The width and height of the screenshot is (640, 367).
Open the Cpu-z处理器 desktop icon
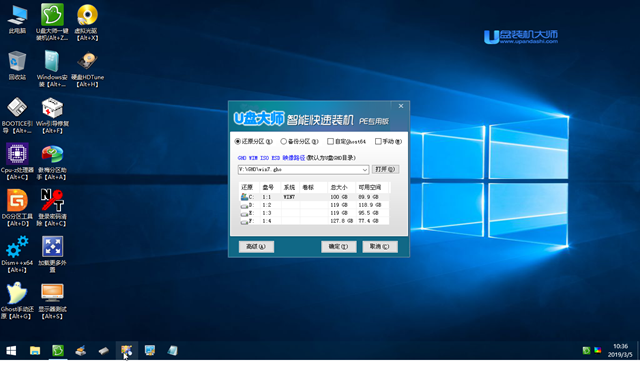pos(17,162)
